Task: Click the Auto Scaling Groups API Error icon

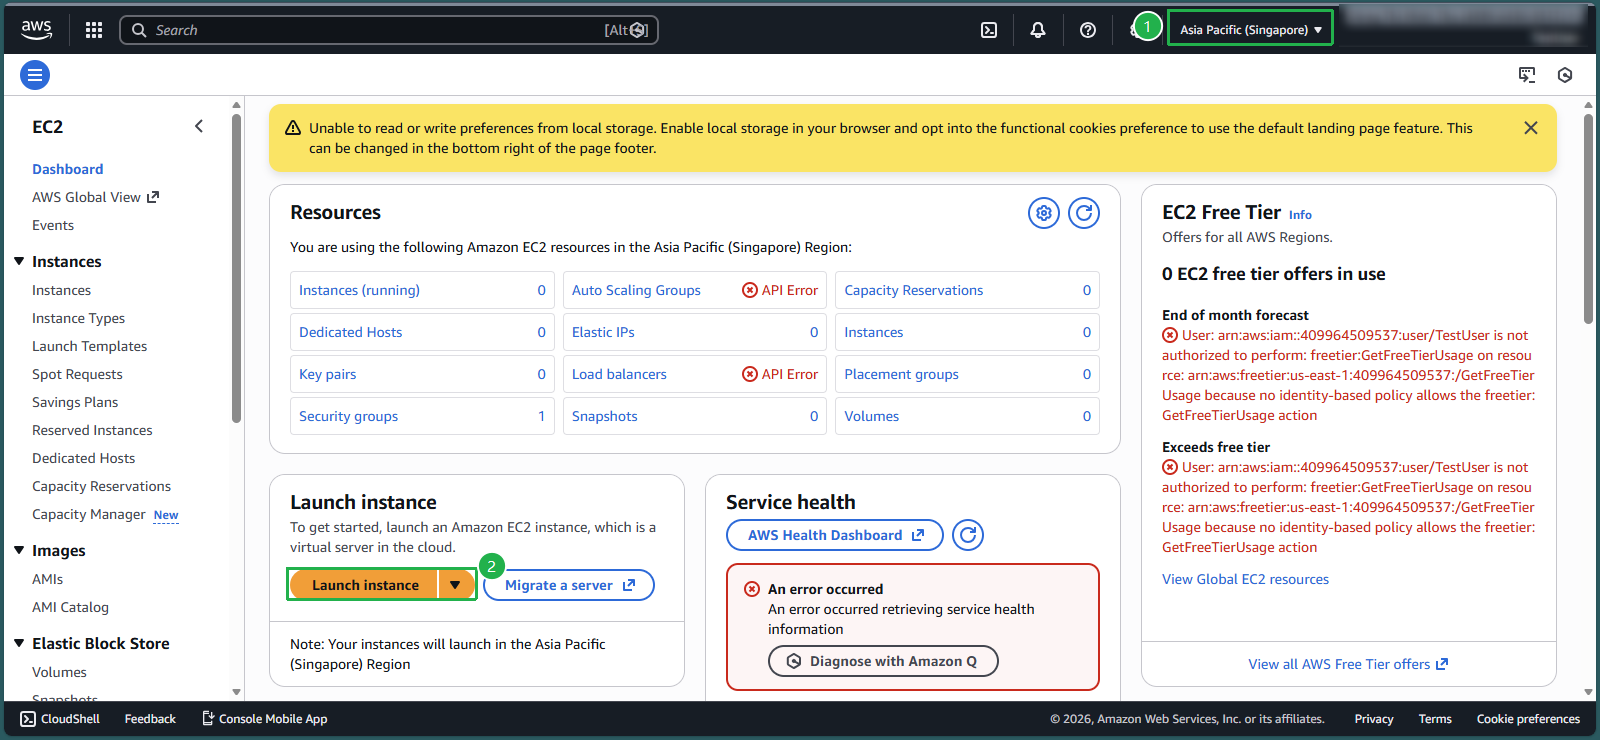Action: pos(750,290)
